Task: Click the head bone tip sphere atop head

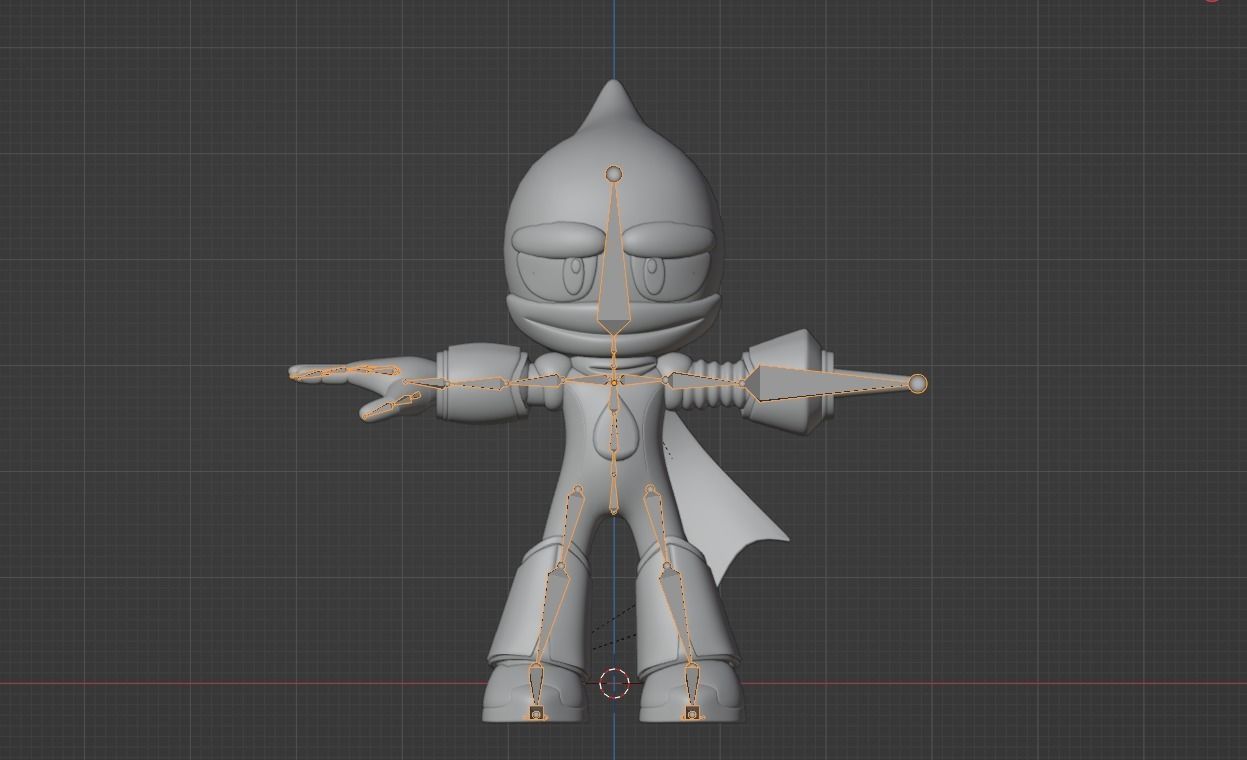Action: [x=613, y=175]
